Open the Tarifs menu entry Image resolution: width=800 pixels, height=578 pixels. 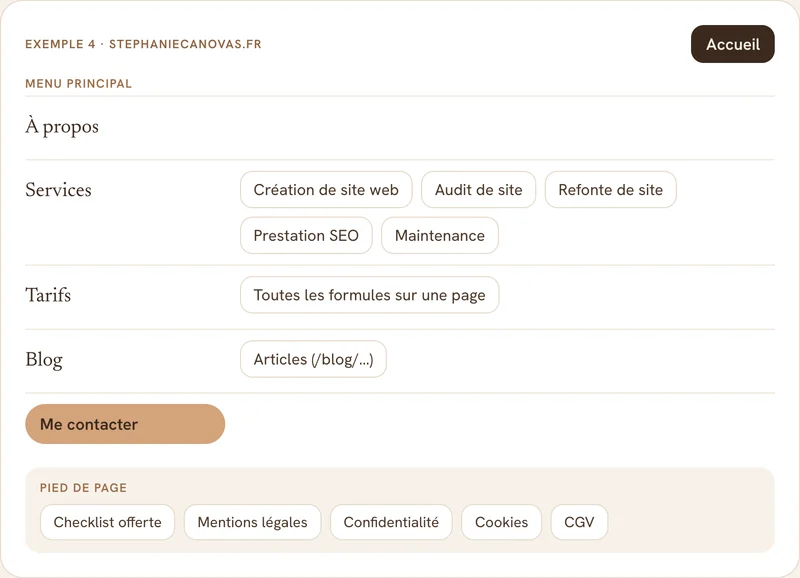[48, 295]
